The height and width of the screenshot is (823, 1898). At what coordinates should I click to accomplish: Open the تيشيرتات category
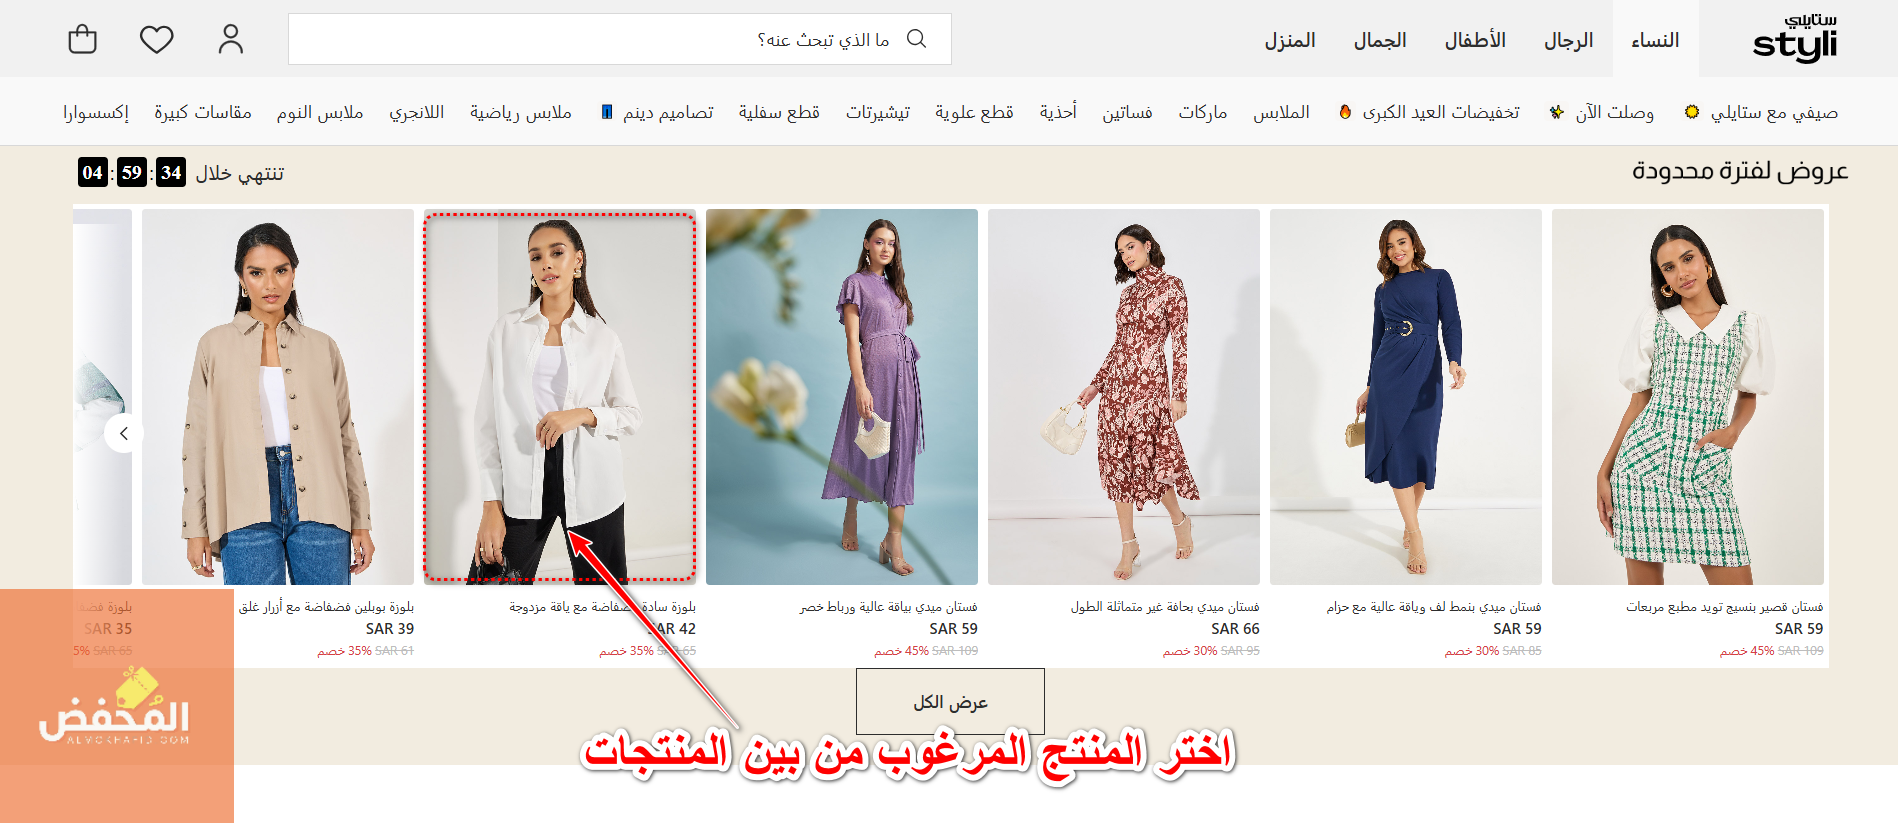(878, 112)
